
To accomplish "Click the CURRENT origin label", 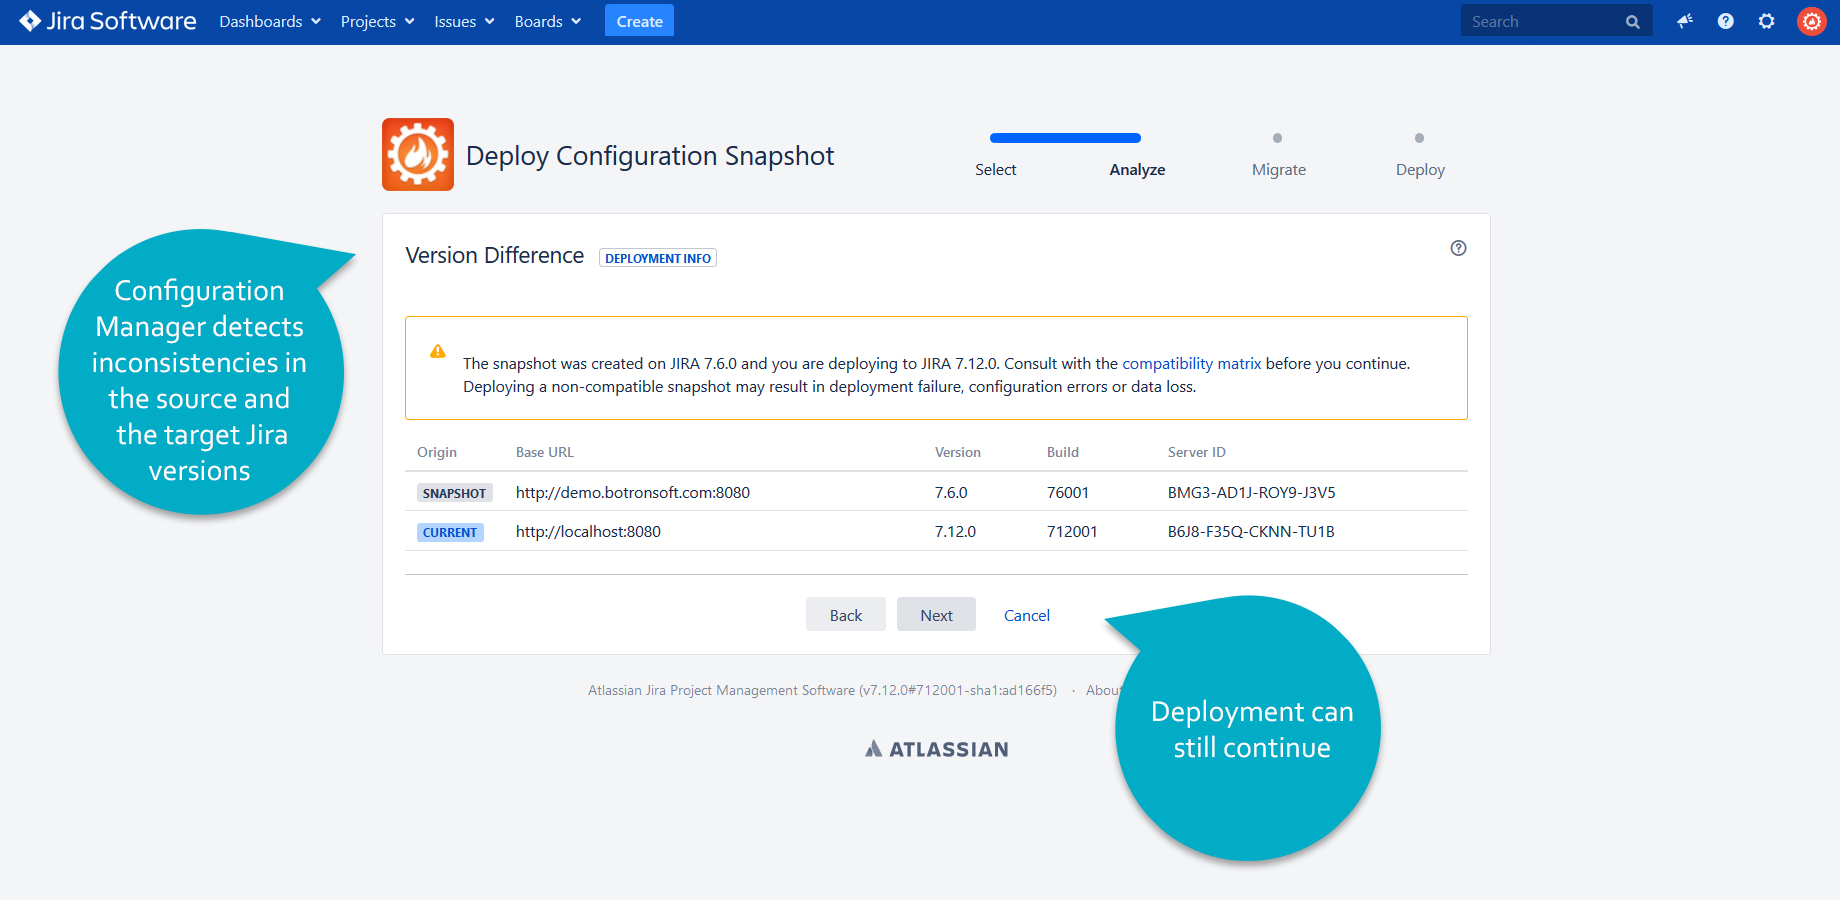I will [450, 532].
